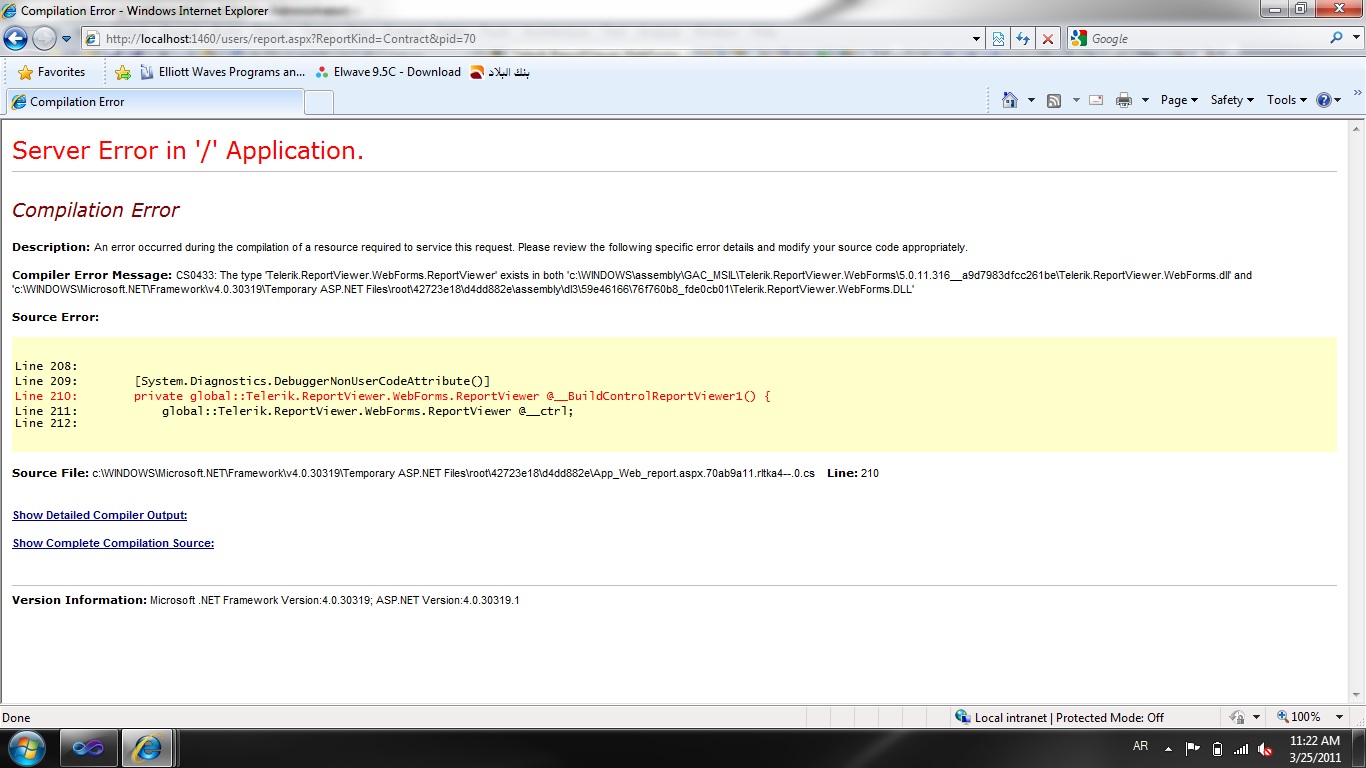Open the Tools menu
This screenshot has height=768, width=1366.
point(1287,100)
